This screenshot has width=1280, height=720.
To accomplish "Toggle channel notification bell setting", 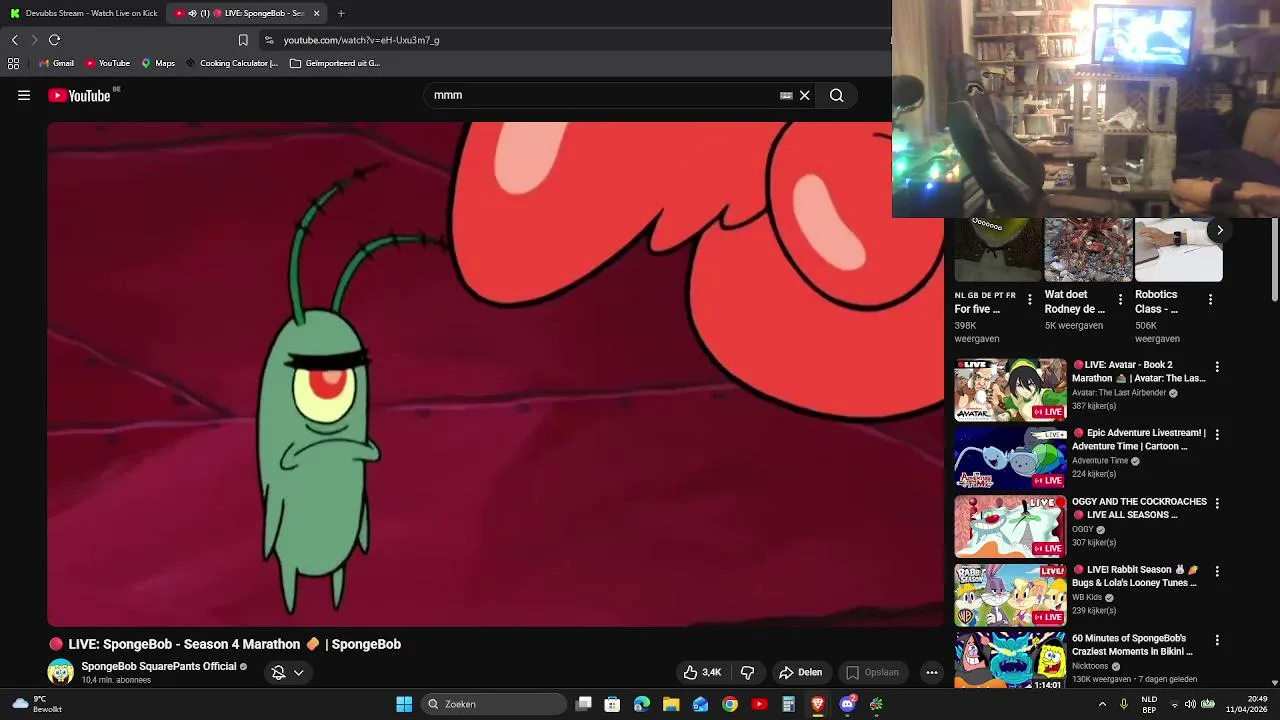I will click(279, 673).
